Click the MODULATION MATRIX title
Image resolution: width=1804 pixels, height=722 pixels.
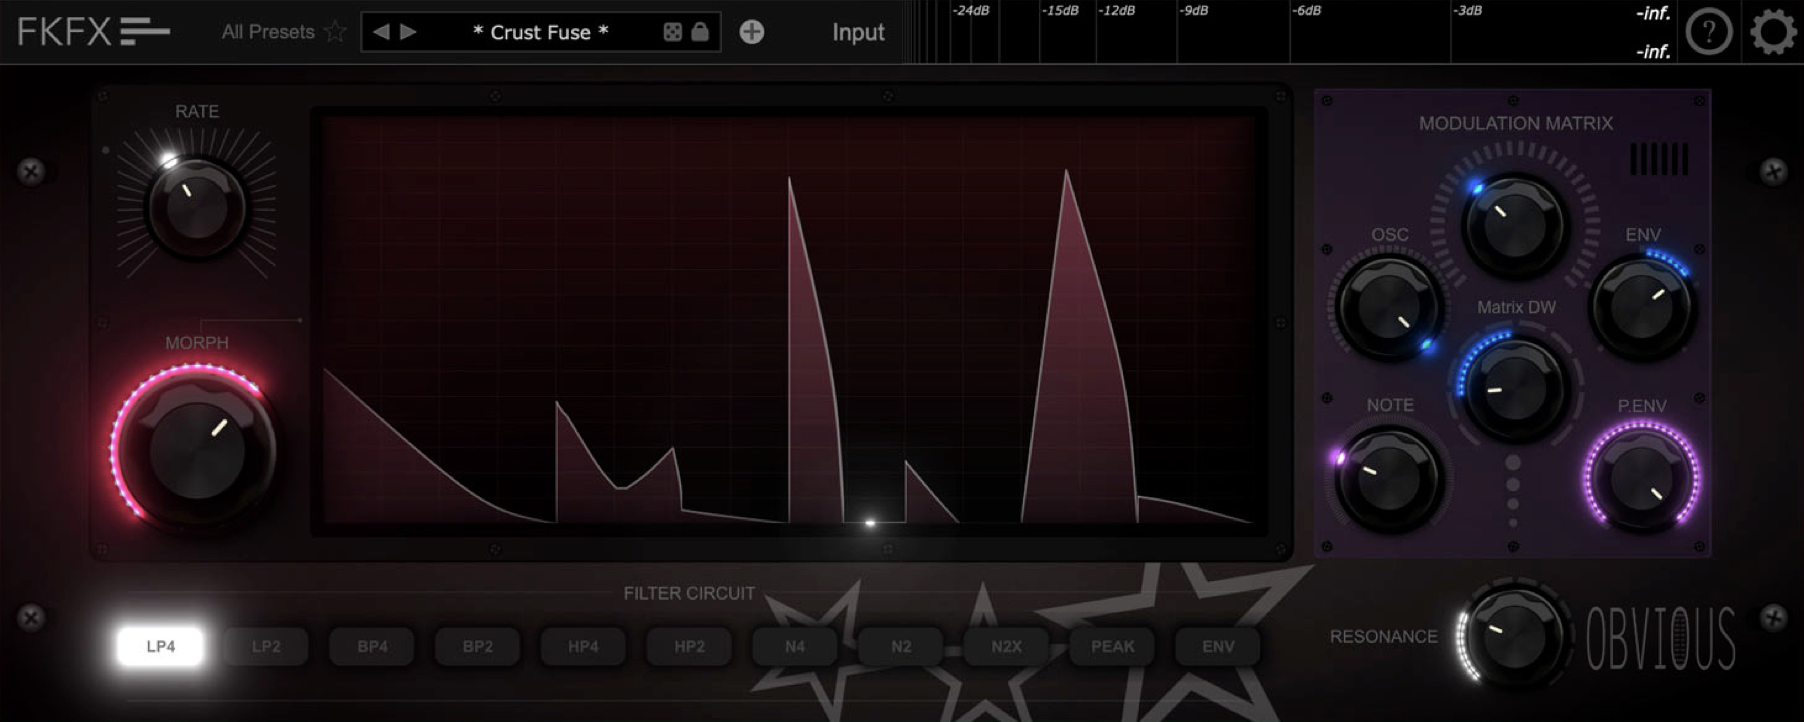1515,123
